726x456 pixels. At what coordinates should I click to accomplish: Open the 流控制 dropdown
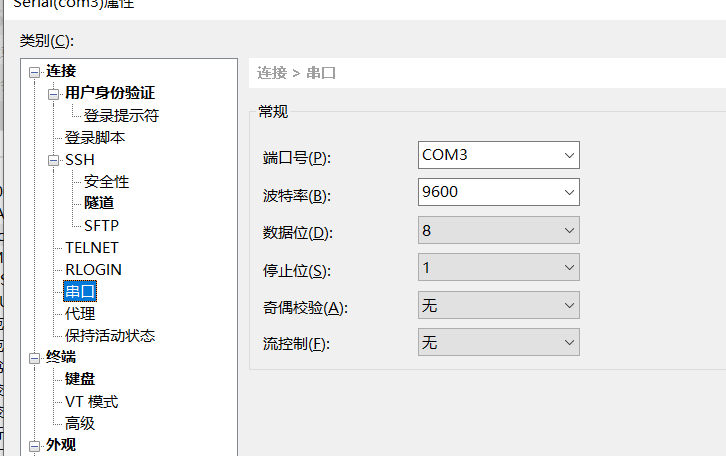point(569,343)
